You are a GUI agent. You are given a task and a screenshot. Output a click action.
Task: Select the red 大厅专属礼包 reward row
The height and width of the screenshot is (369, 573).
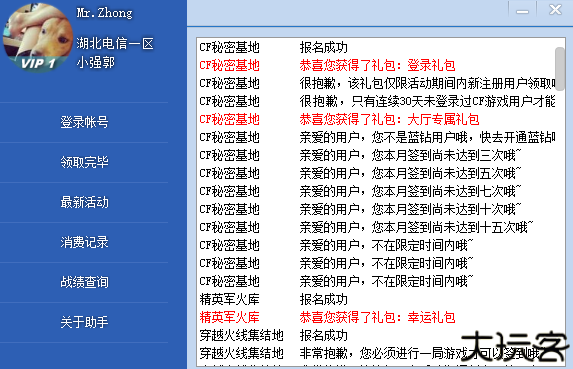click(376, 119)
